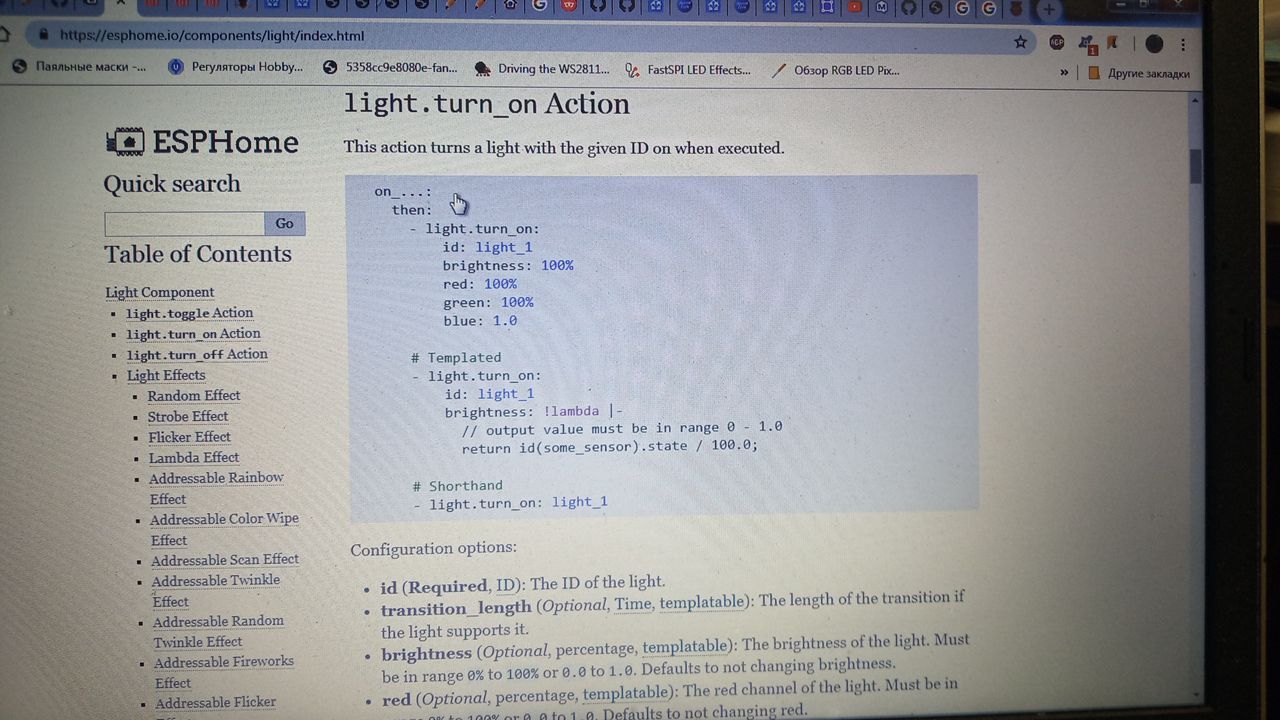Open a new tab with plus button

[x=1048, y=9]
